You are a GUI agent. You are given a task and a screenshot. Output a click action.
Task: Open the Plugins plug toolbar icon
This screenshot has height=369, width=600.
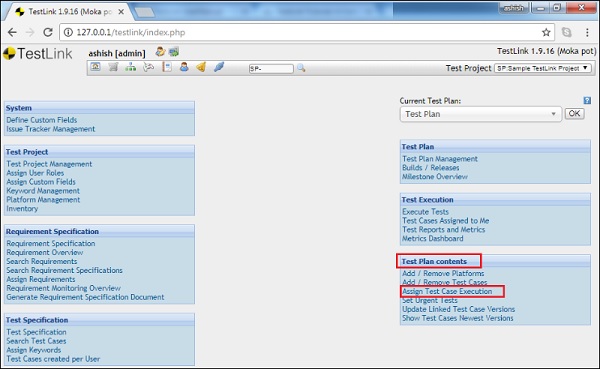coord(219,67)
